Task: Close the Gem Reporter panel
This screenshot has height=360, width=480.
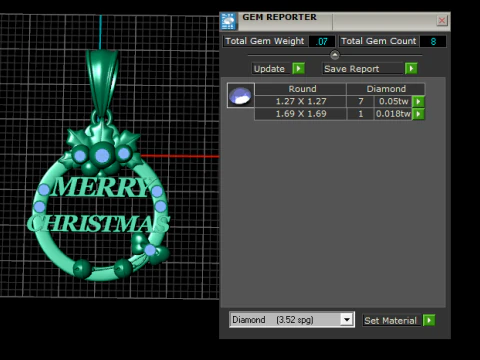Action: [442, 21]
